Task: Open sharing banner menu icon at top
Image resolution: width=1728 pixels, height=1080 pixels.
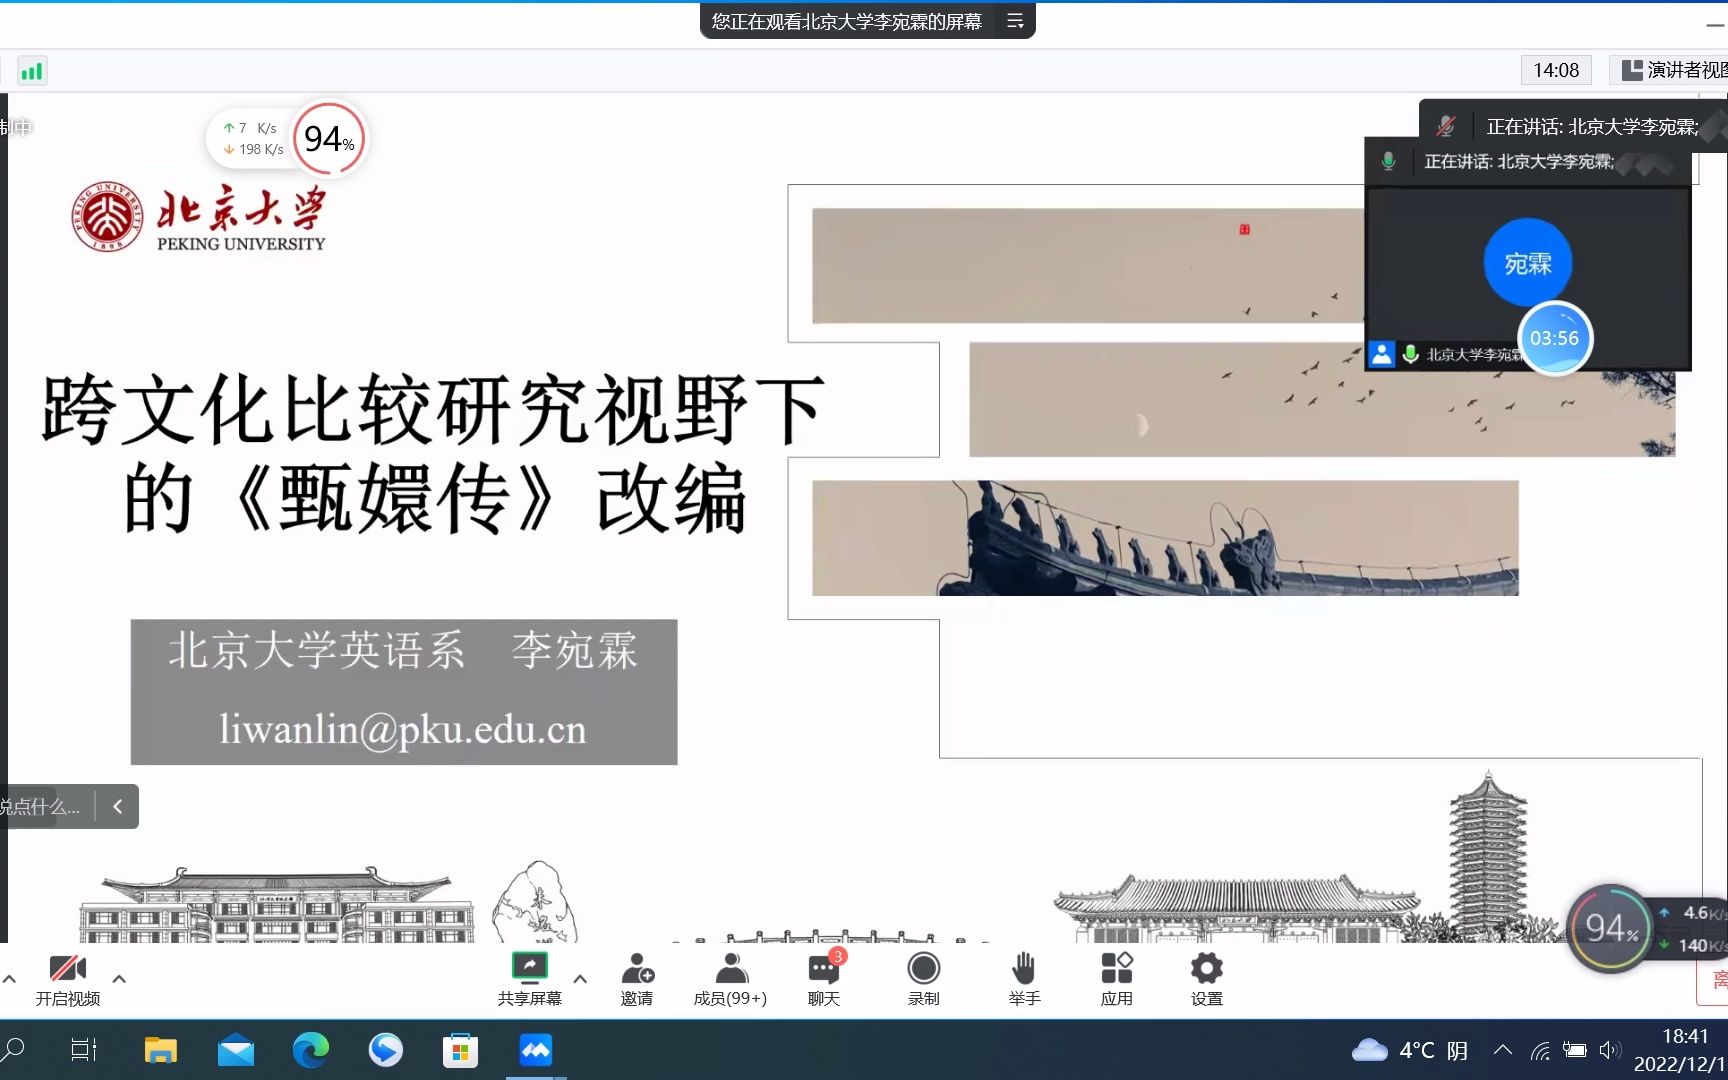Action: [x=1015, y=21]
